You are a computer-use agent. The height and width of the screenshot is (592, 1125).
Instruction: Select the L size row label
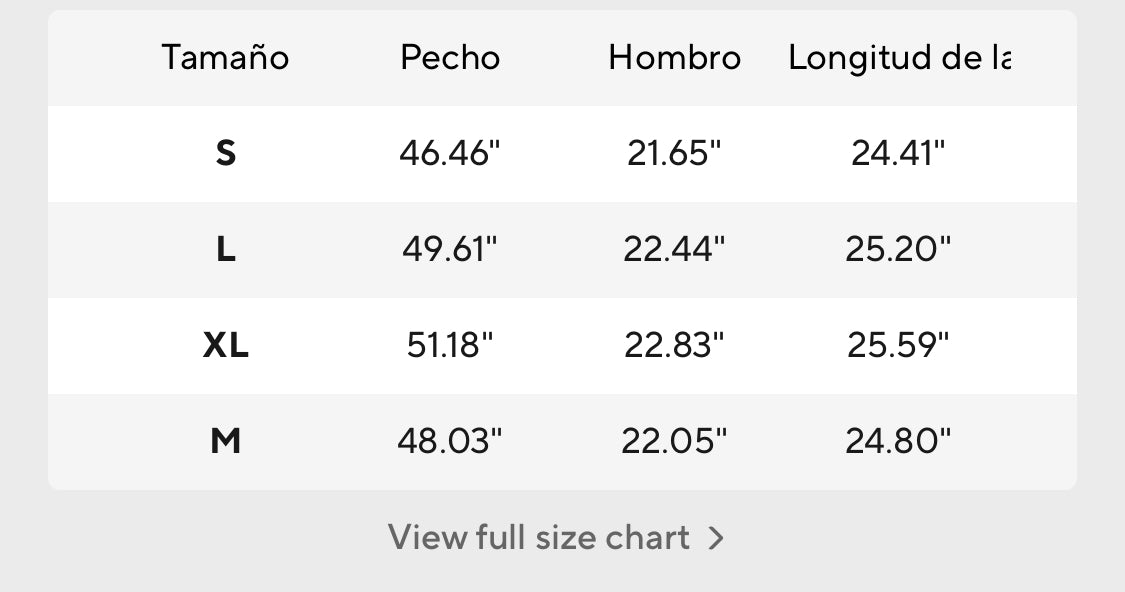[x=225, y=250]
